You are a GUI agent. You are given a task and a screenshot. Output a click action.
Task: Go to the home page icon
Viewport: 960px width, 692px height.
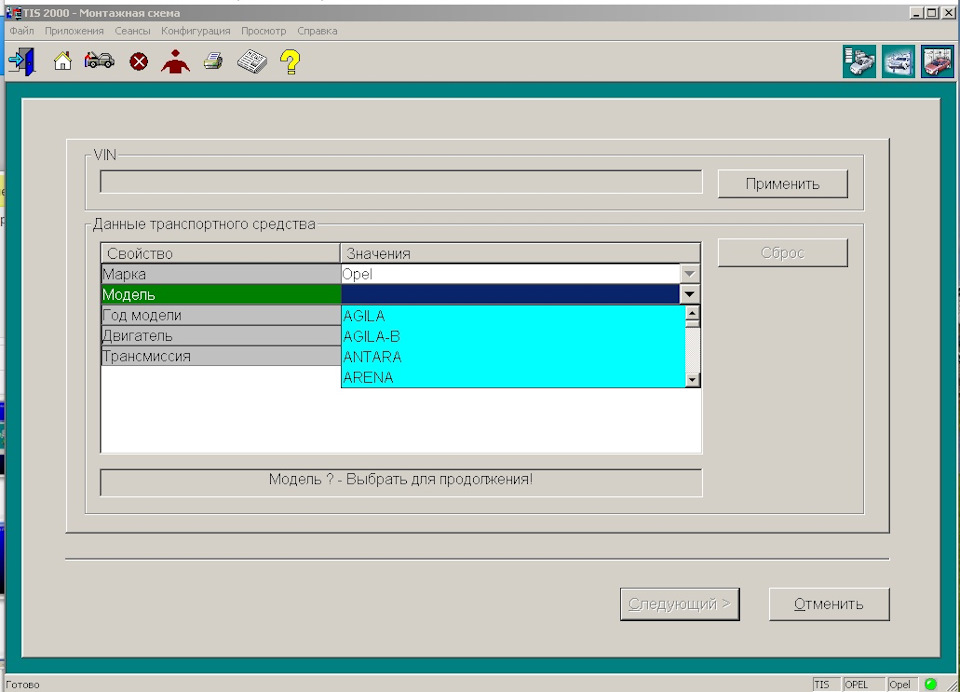point(62,61)
